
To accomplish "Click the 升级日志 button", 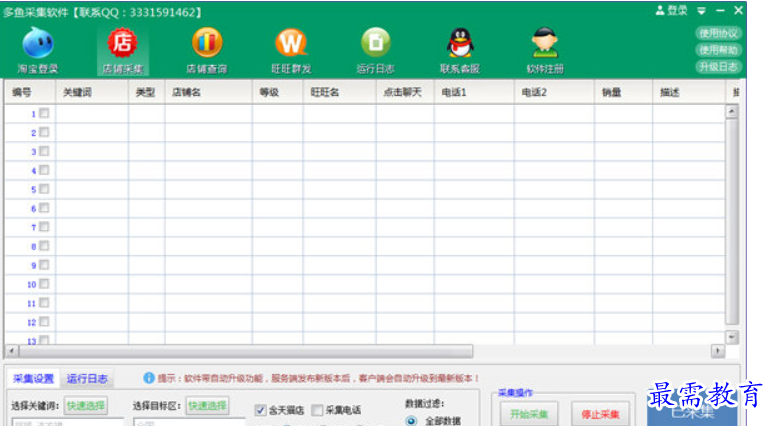I will pyautogui.click(x=718, y=66).
